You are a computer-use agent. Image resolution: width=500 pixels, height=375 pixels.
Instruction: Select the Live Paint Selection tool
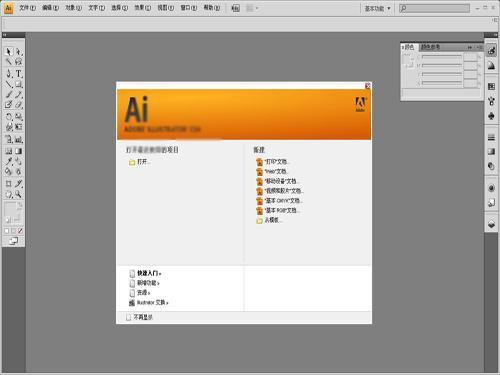[18, 171]
